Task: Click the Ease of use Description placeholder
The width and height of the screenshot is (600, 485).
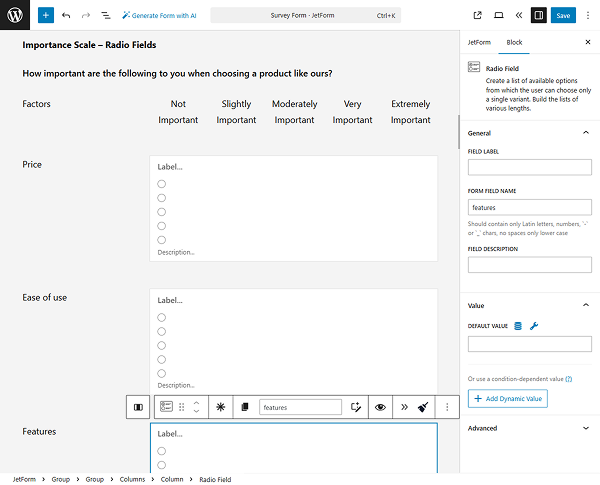Action: [x=176, y=385]
